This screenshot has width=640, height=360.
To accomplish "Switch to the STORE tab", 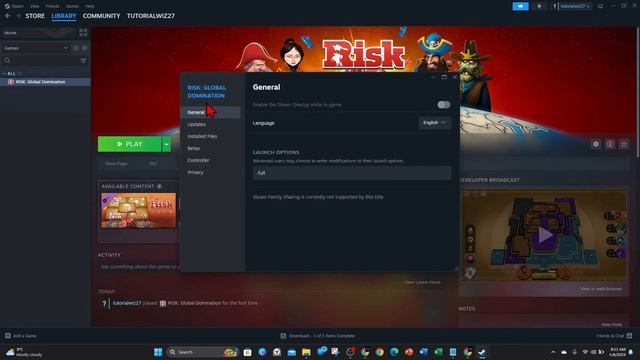I will click(x=35, y=16).
